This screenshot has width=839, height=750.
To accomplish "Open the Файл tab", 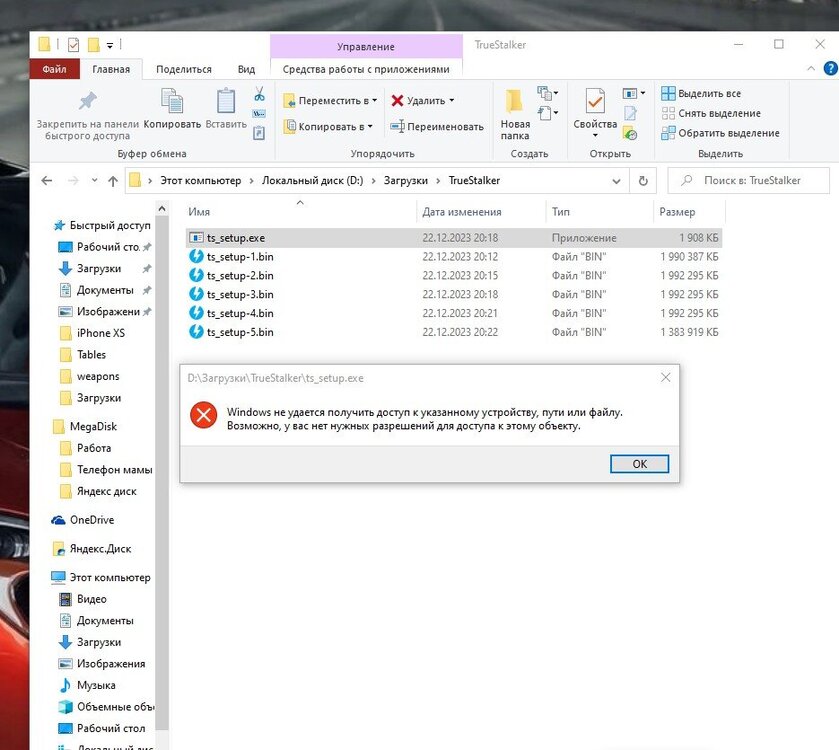I will (54, 69).
